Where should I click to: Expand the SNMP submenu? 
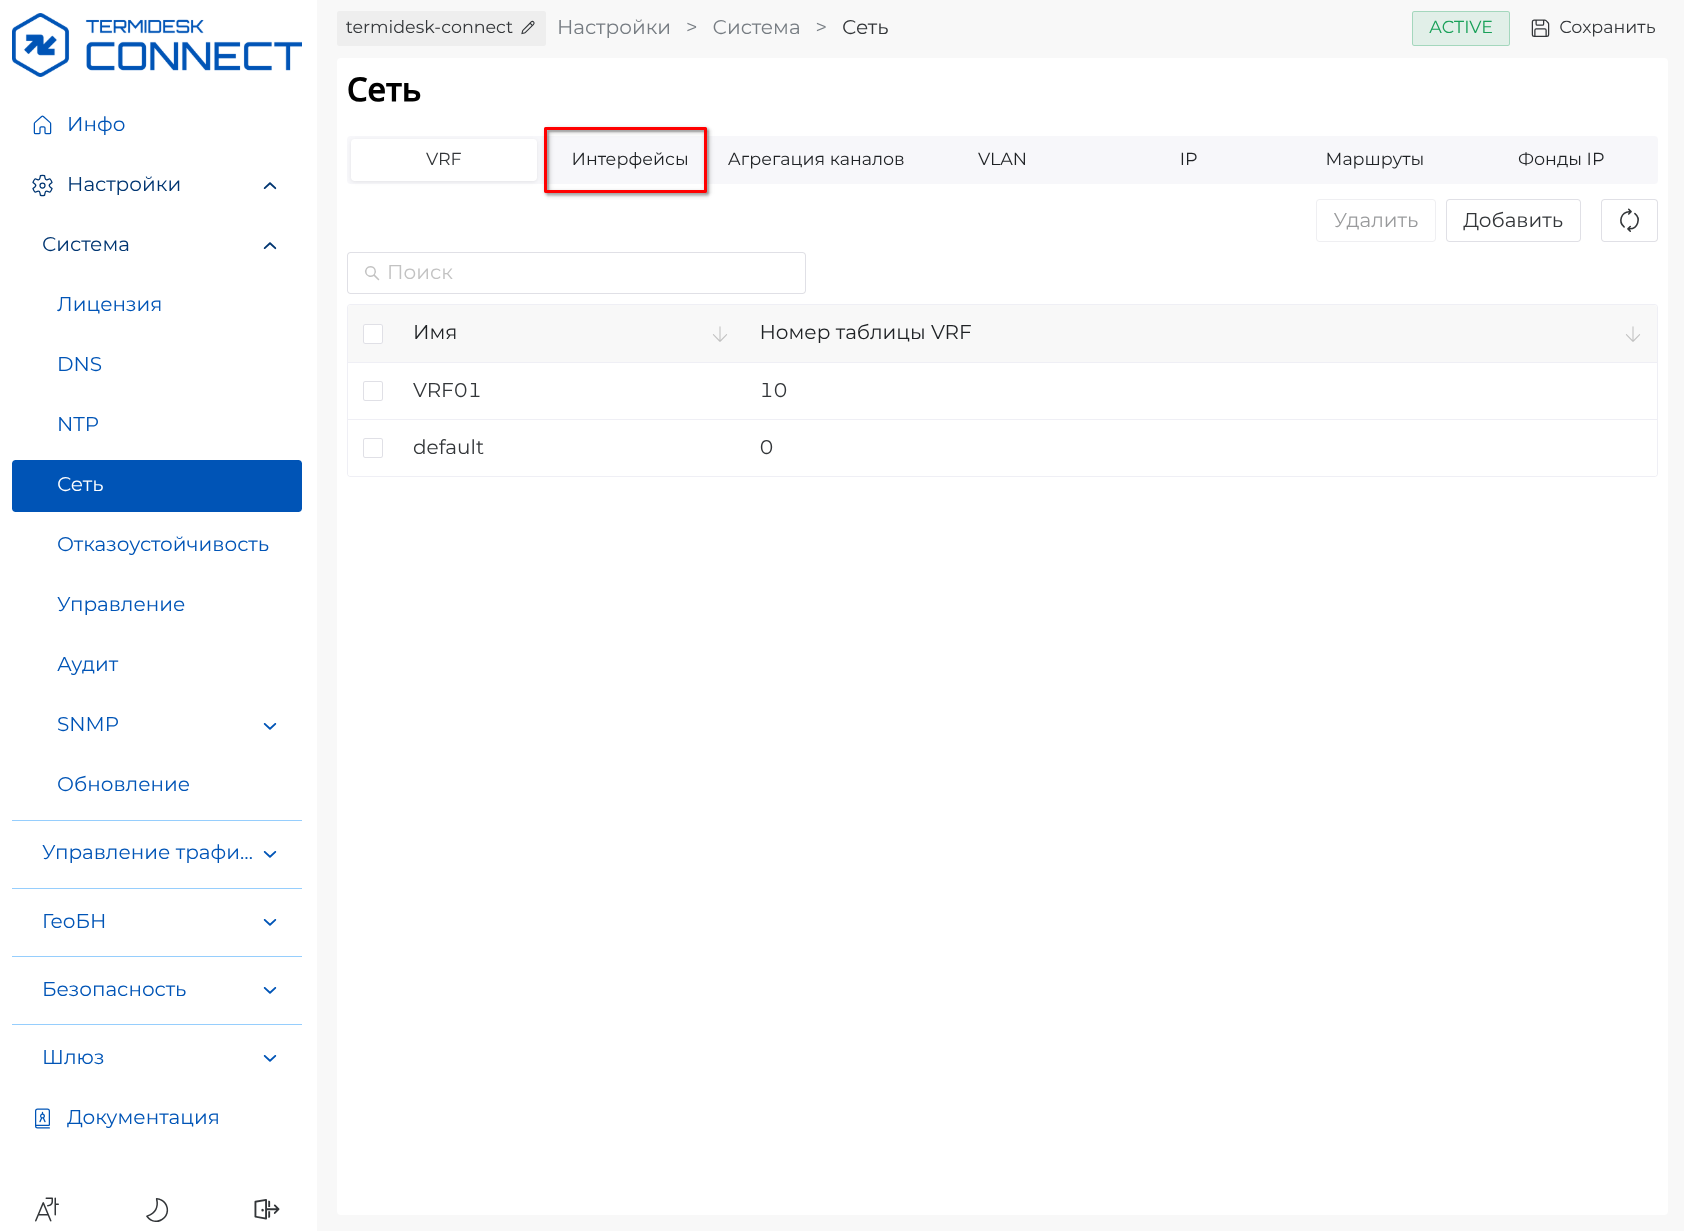point(269,725)
